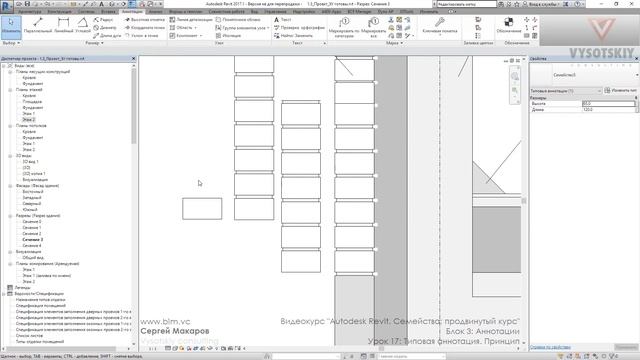Click the help question-mark icon in the title bar
Screen dimensions: 640x360
(x=577, y=4)
